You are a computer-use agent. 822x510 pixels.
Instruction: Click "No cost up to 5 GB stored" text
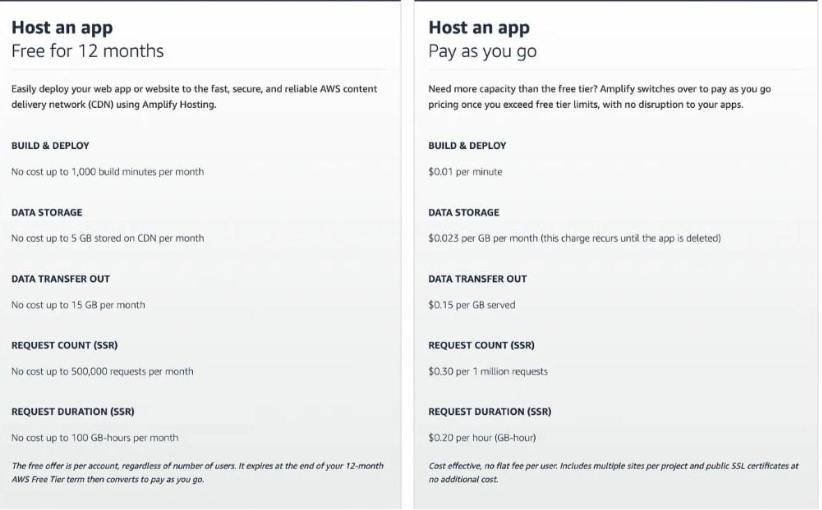tap(107, 238)
